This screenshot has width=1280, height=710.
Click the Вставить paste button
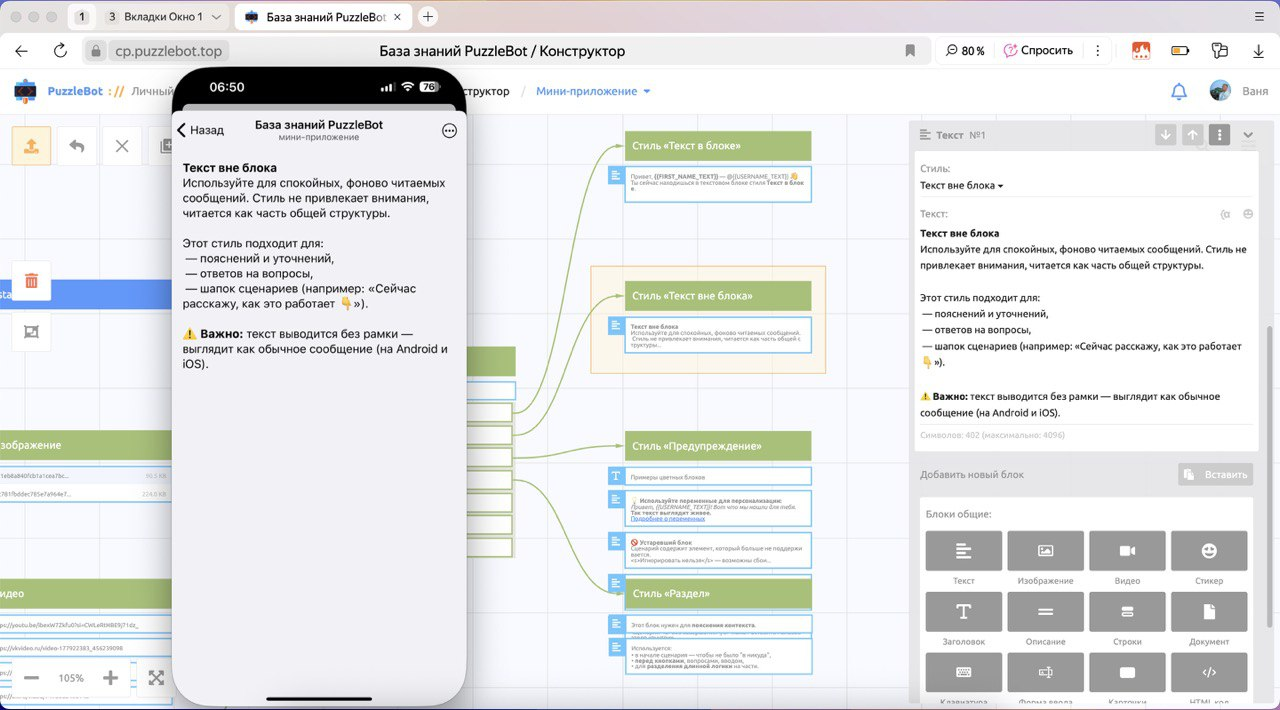tap(1215, 475)
